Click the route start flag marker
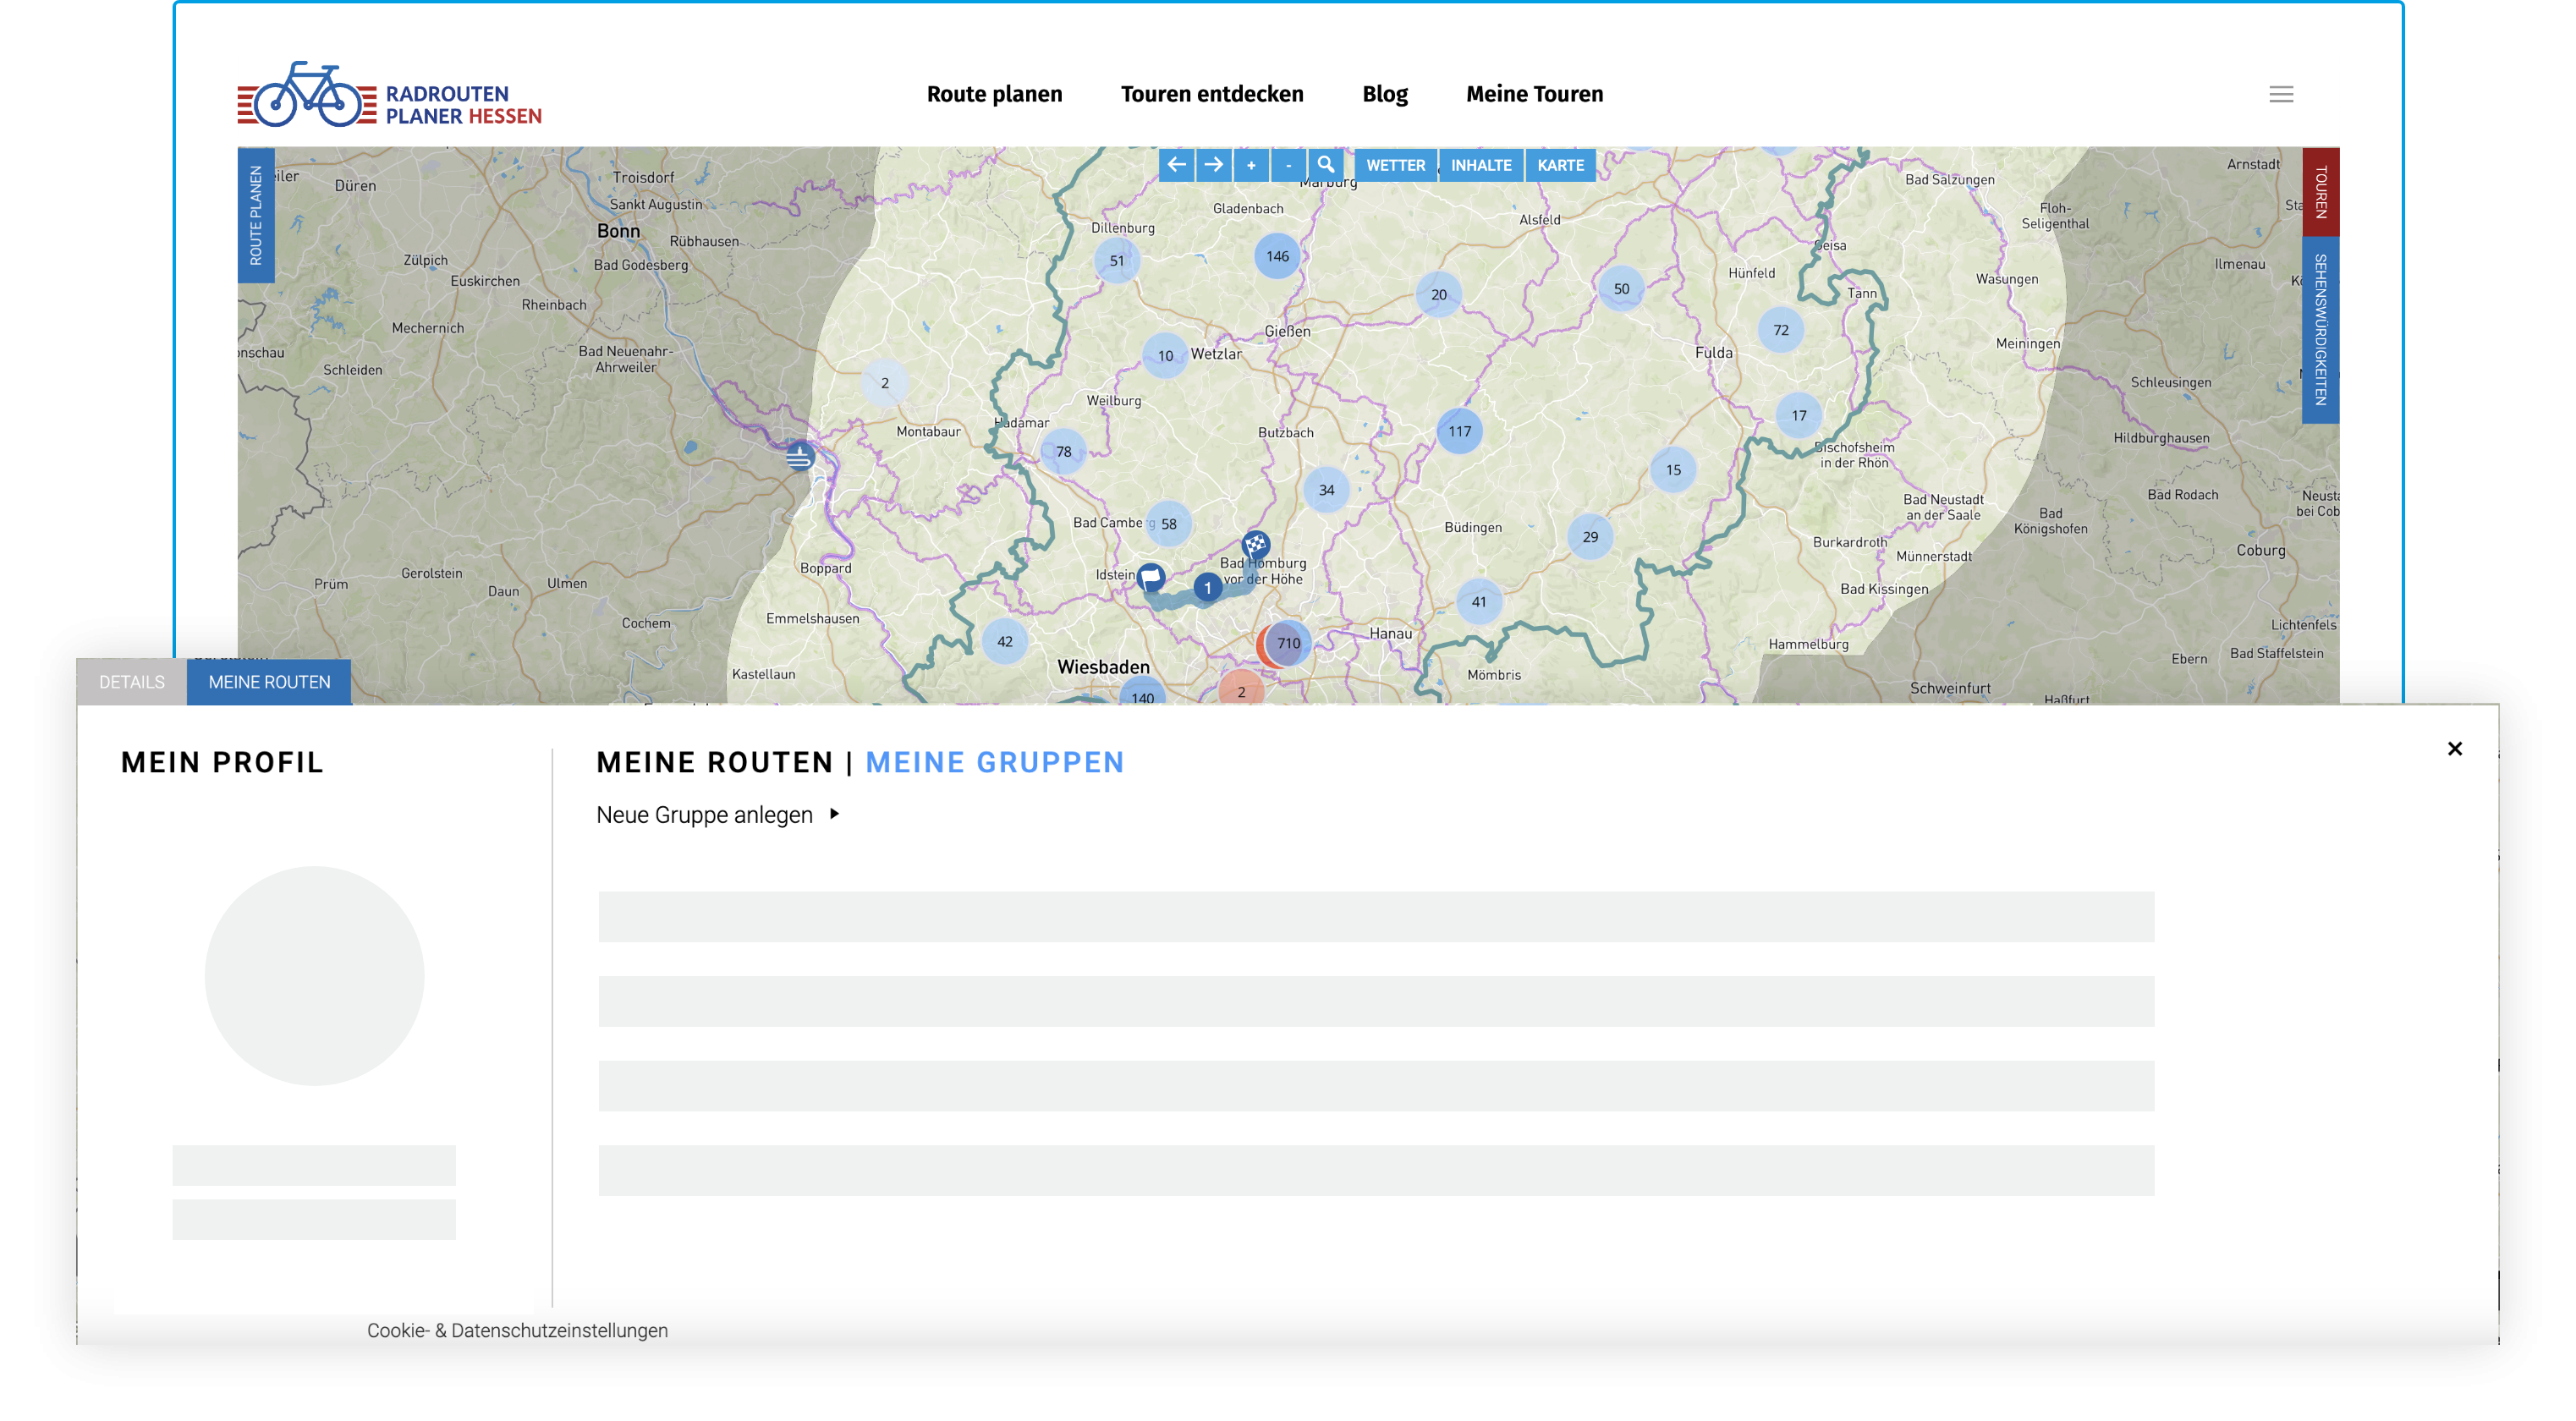 tap(1151, 577)
